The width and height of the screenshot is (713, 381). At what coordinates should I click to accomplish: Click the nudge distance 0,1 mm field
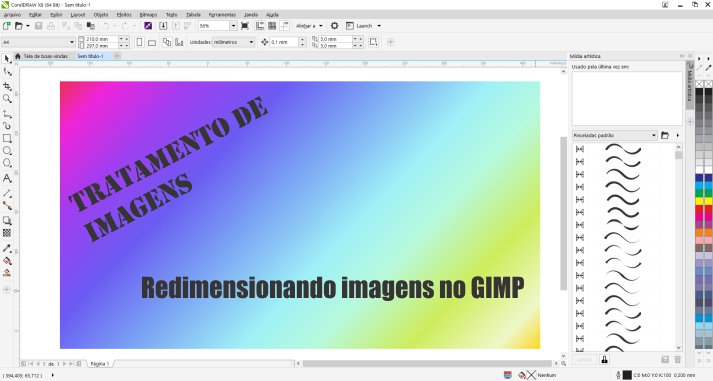tap(284, 42)
